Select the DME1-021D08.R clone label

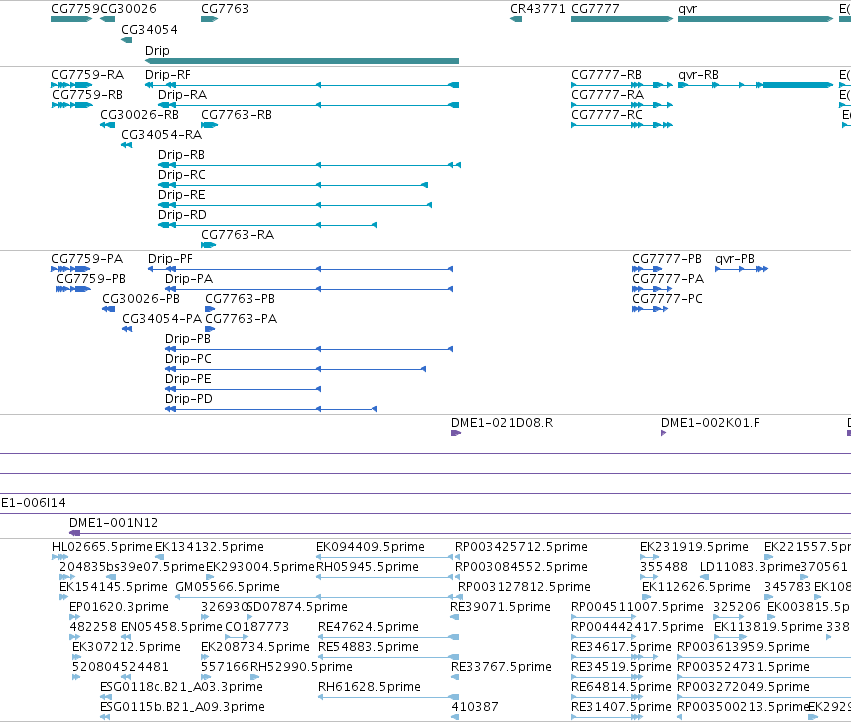click(x=502, y=422)
